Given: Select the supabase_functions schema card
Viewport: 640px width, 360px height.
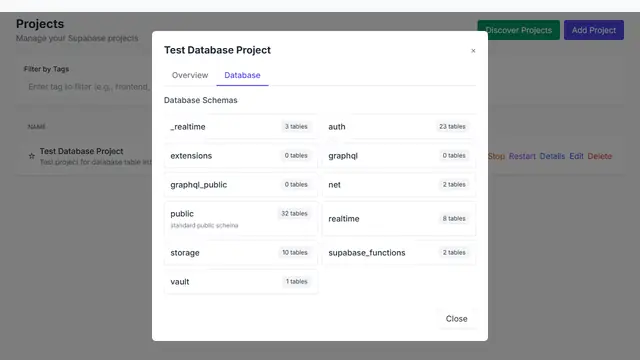Looking at the screenshot, I should click(399, 253).
